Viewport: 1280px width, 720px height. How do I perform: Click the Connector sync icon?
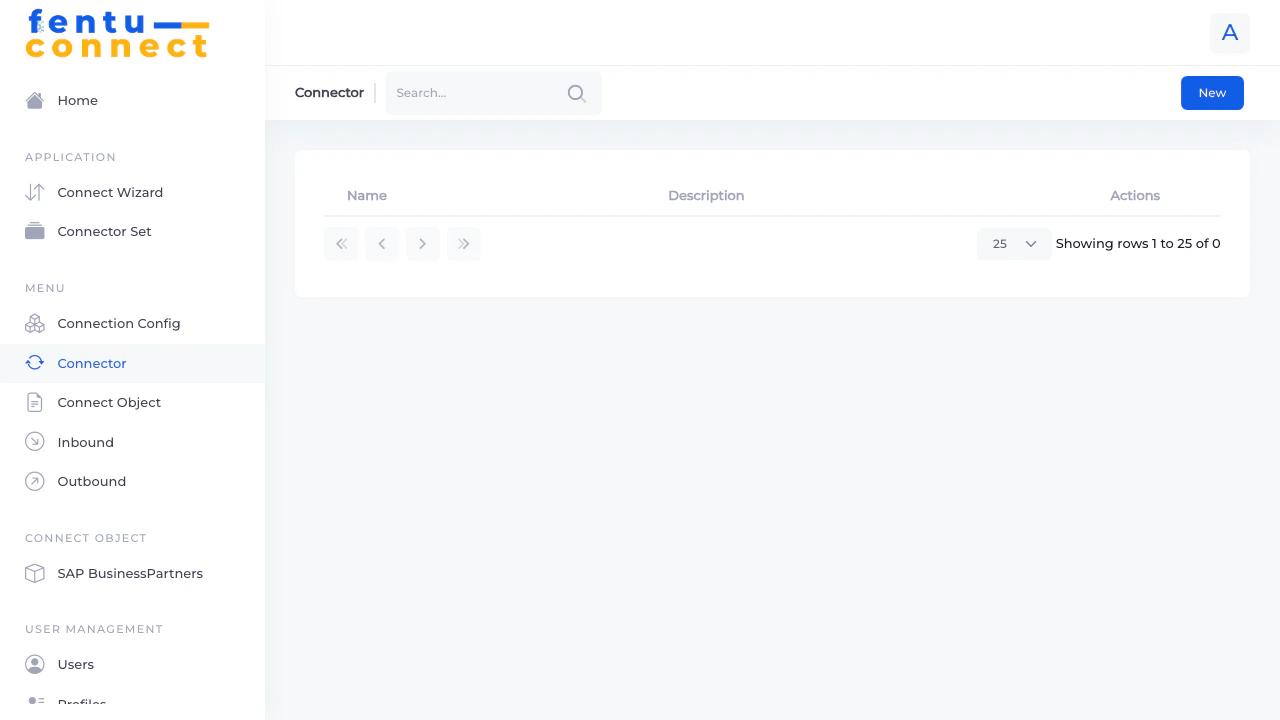(x=34, y=363)
